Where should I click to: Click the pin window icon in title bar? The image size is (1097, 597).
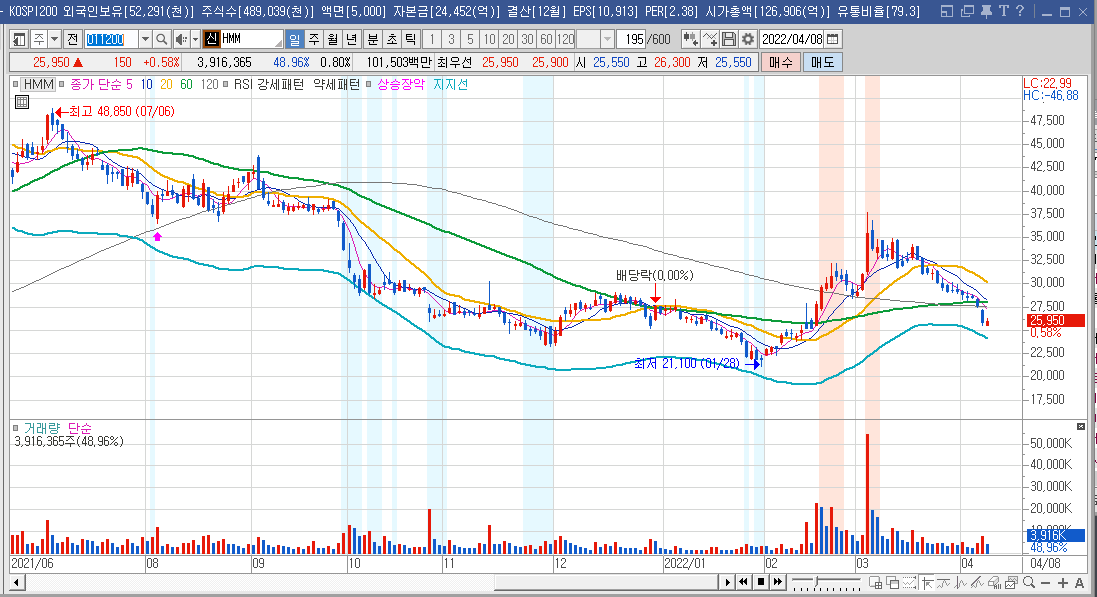click(986, 11)
